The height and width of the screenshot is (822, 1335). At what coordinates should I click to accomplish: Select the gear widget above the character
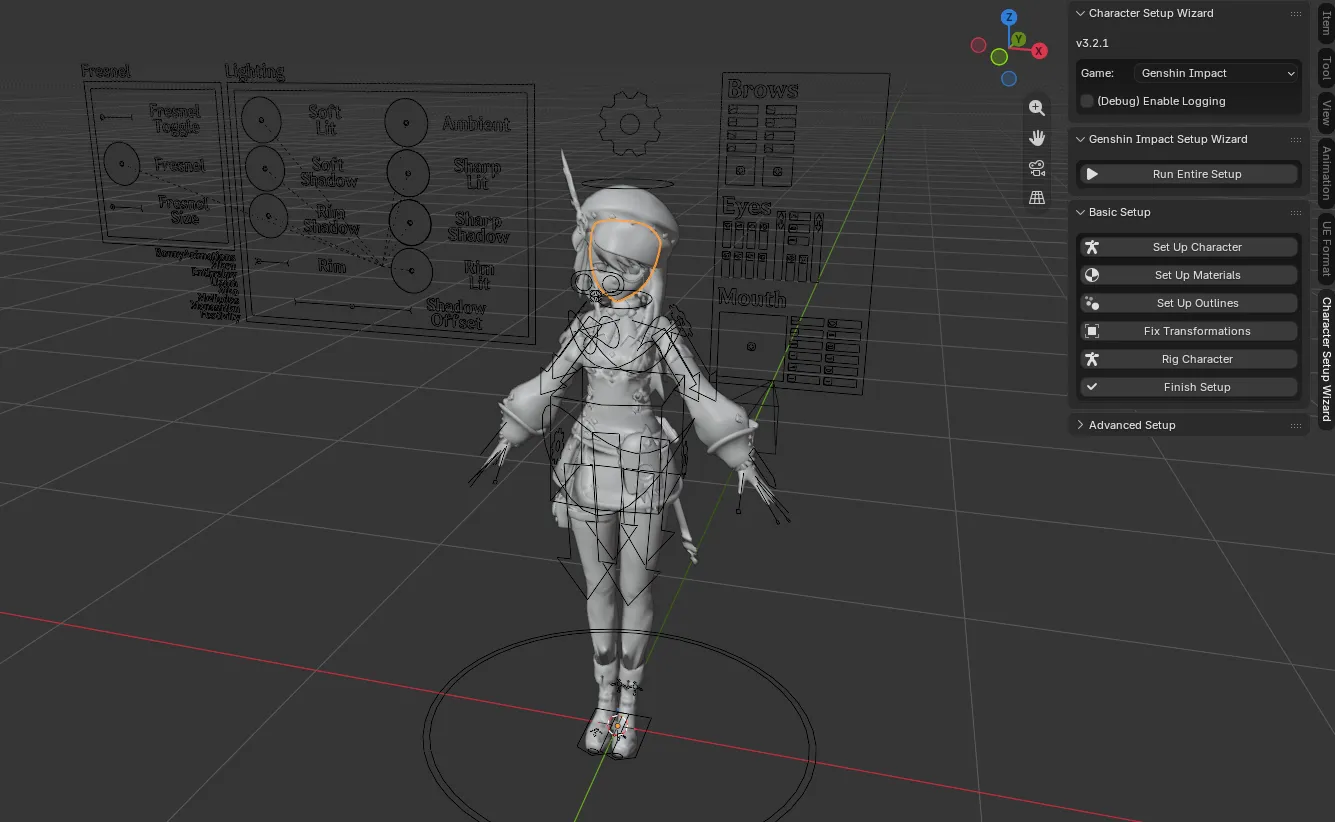(x=629, y=124)
